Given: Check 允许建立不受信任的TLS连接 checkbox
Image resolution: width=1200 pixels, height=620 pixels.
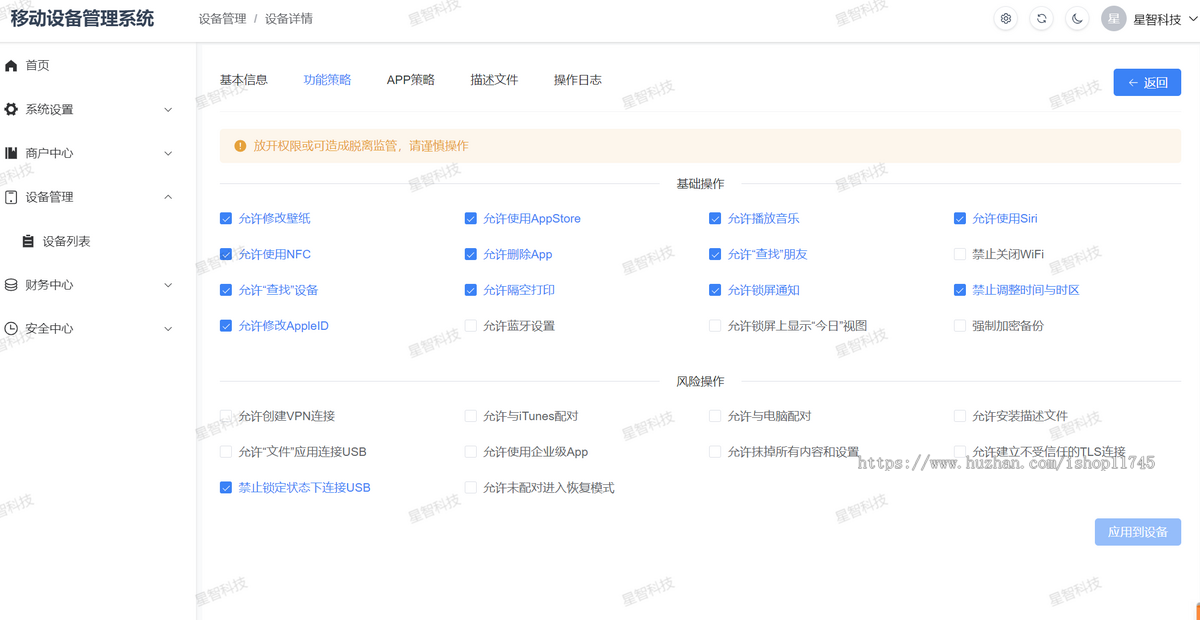Looking at the screenshot, I should (960, 452).
